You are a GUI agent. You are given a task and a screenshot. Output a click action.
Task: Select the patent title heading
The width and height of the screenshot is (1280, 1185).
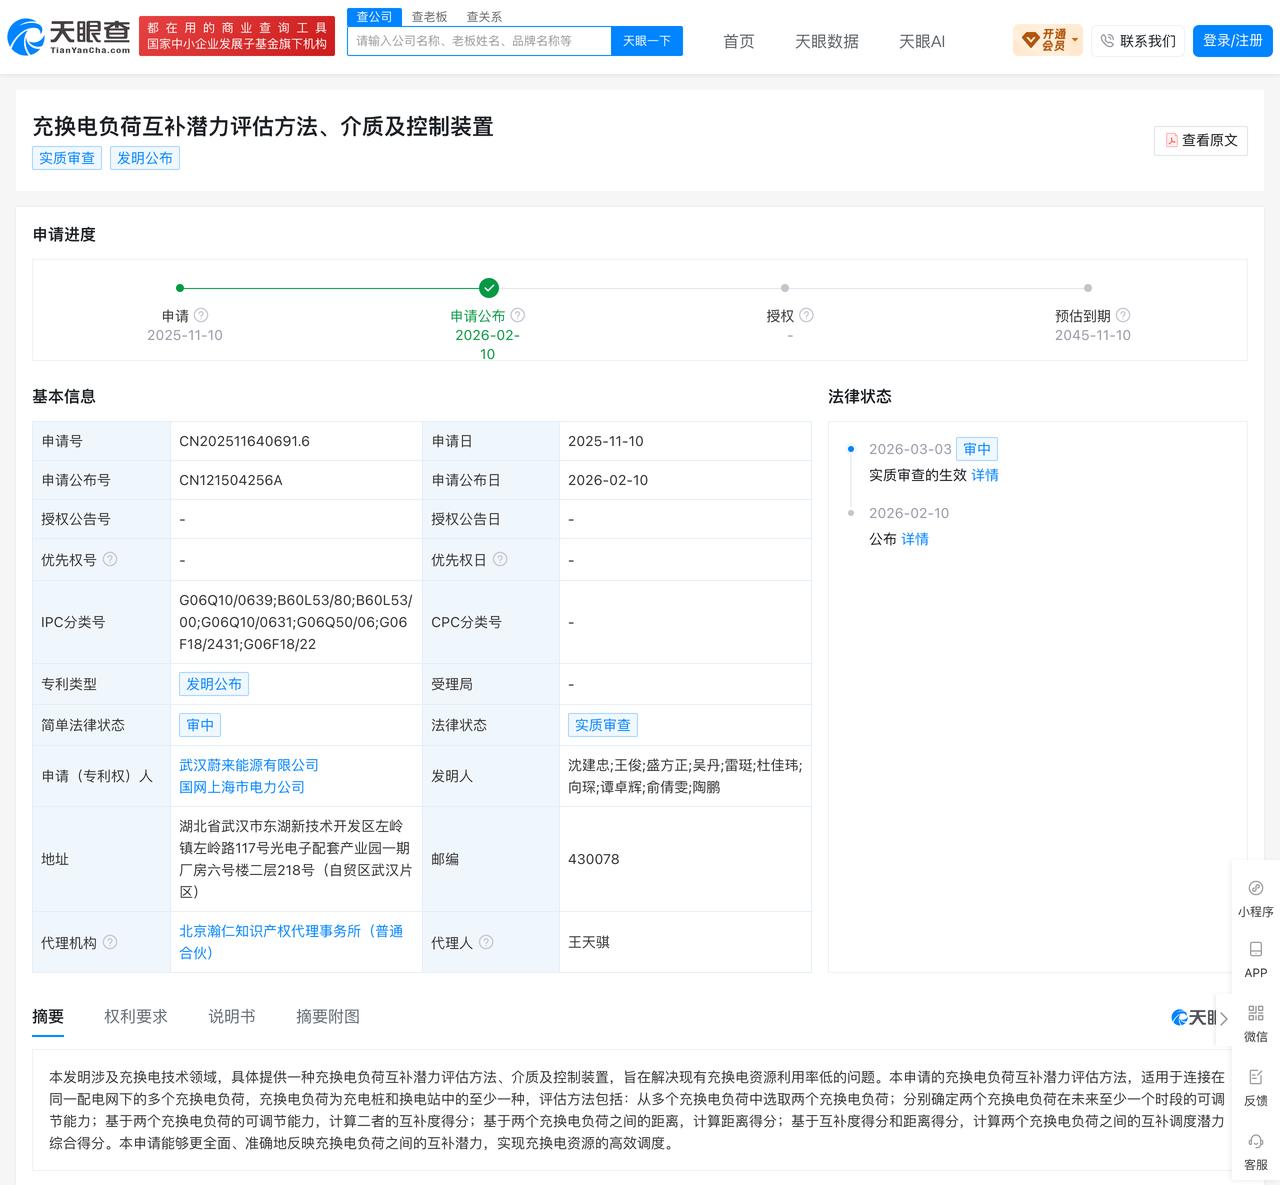coord(263,126)
